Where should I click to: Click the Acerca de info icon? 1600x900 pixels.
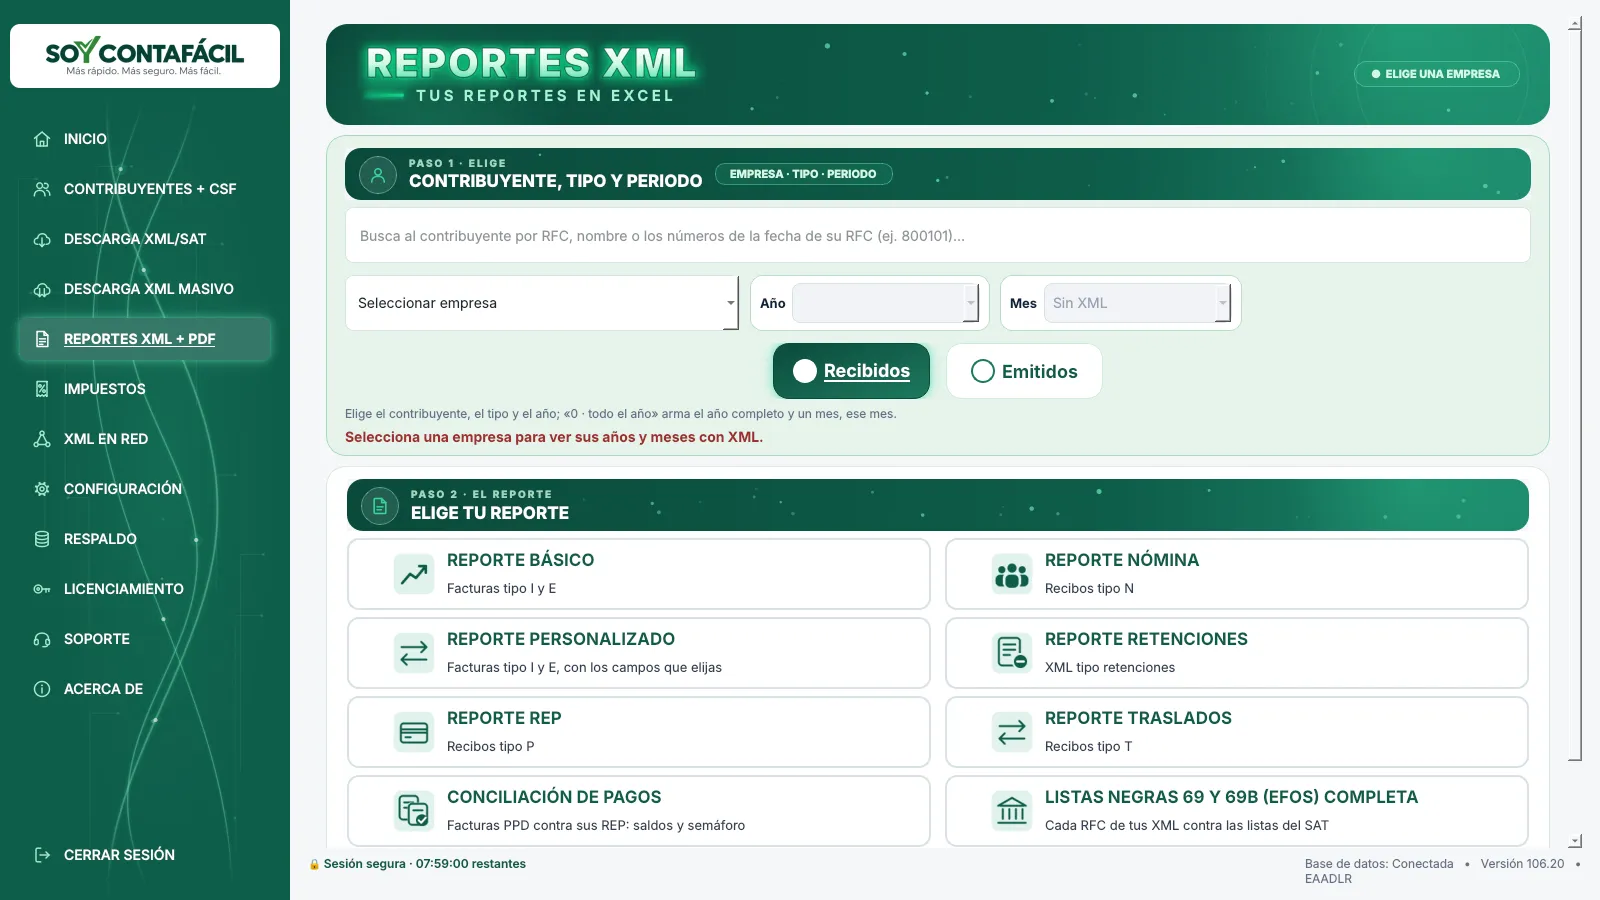click(x=42, y=689)
